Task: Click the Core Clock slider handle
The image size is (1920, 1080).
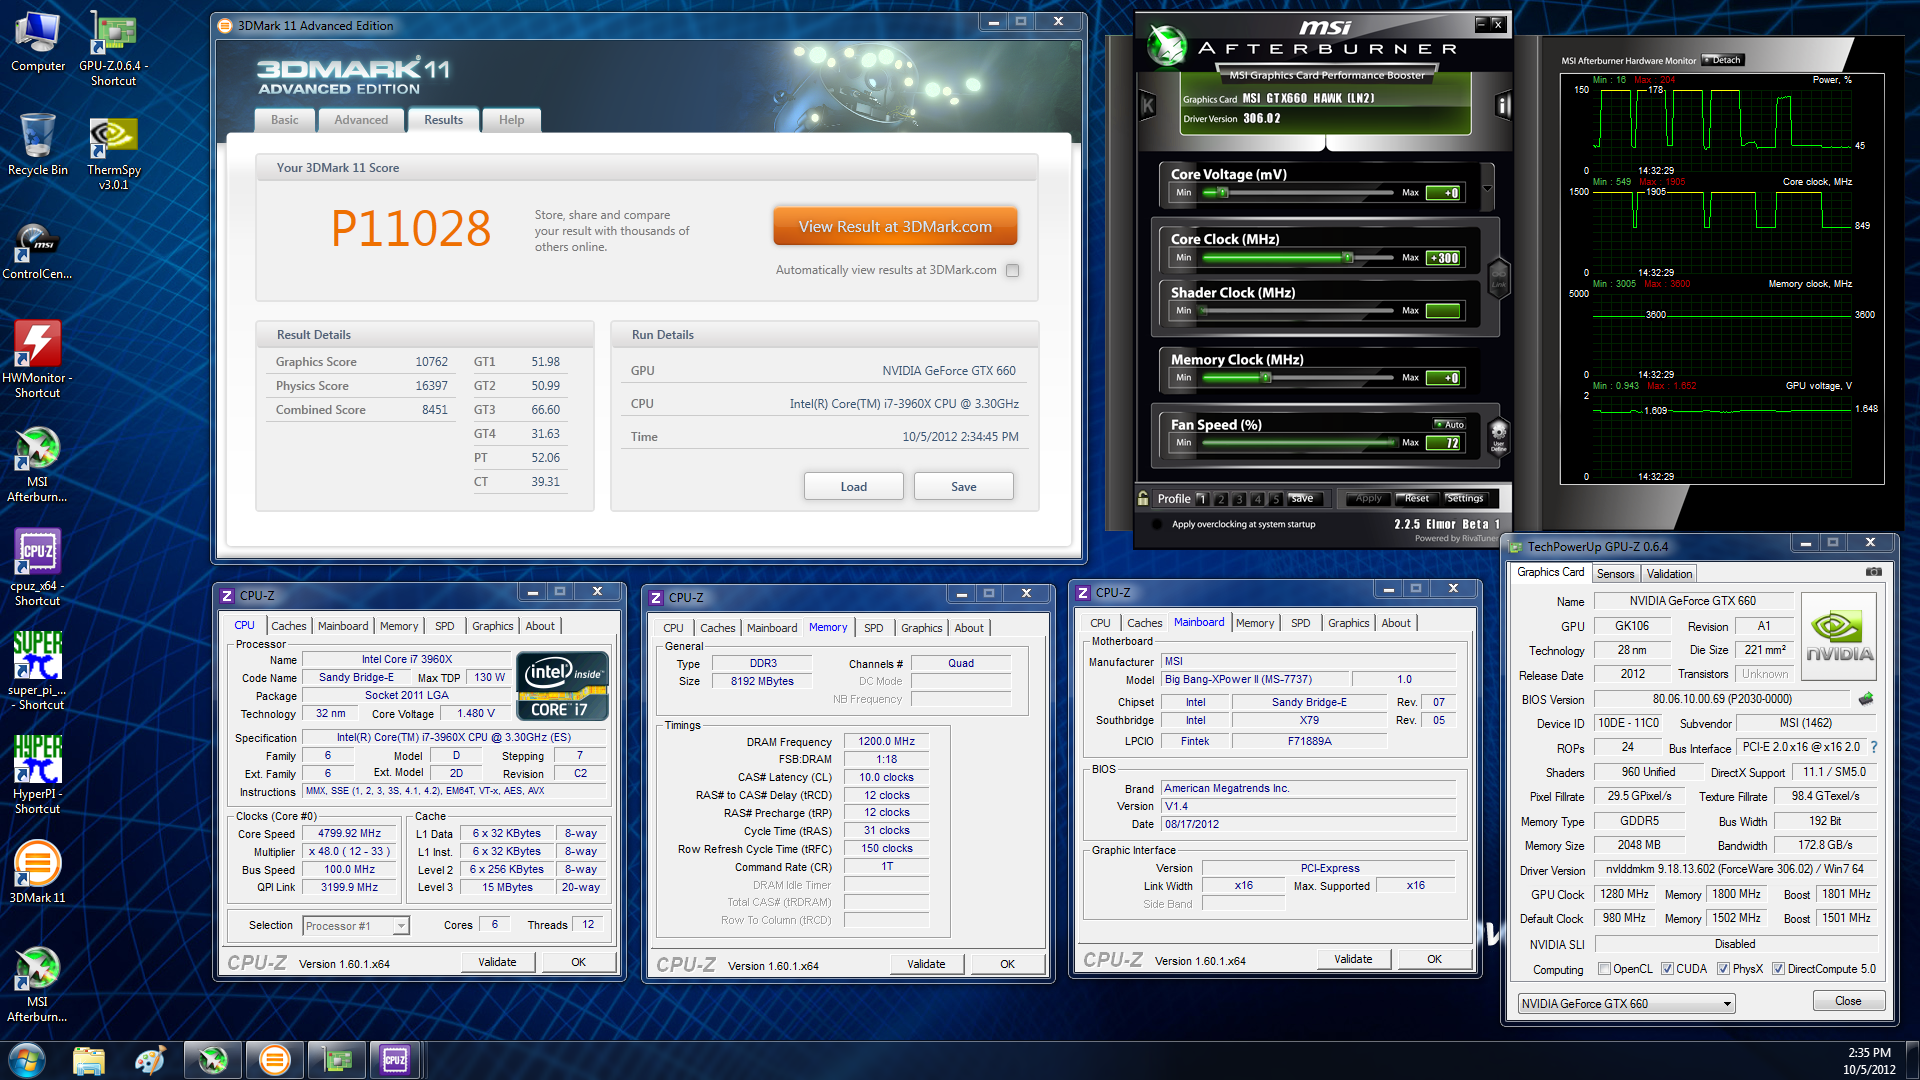Action: pyautogui.click(x=1348, y=258)
